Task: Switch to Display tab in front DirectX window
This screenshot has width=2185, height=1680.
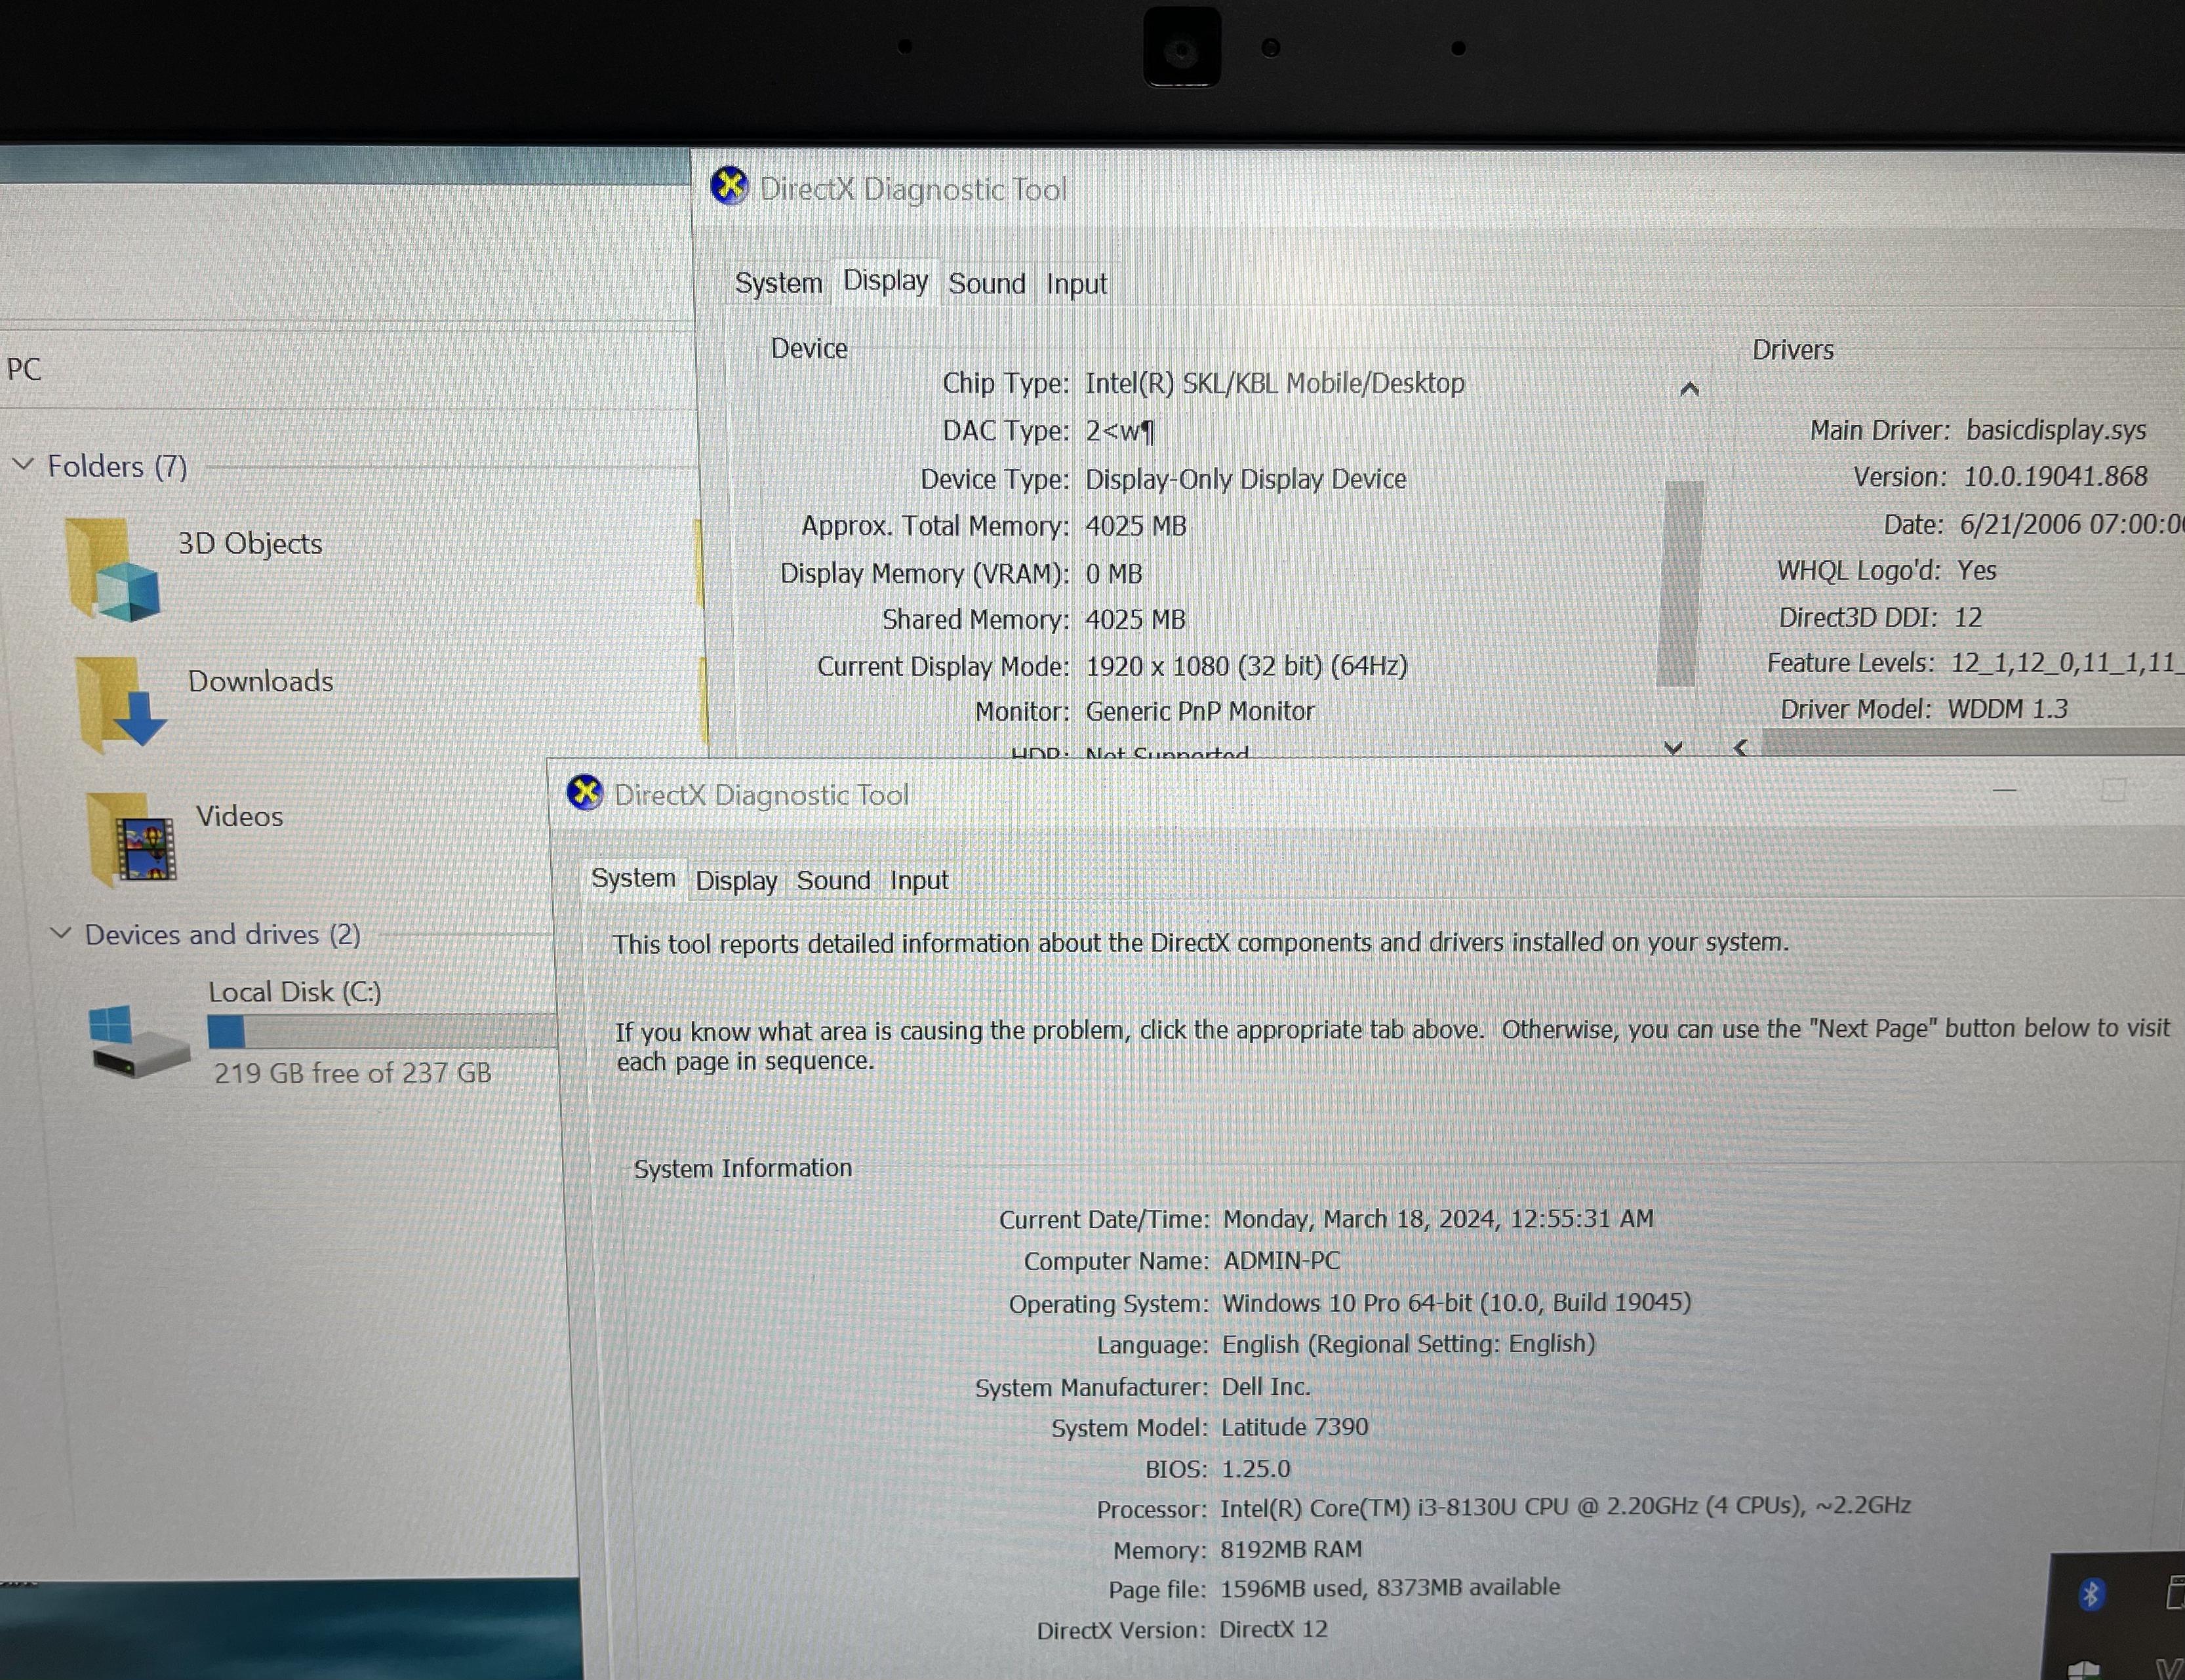Action: pyautogui.click(x=737, y=881)
